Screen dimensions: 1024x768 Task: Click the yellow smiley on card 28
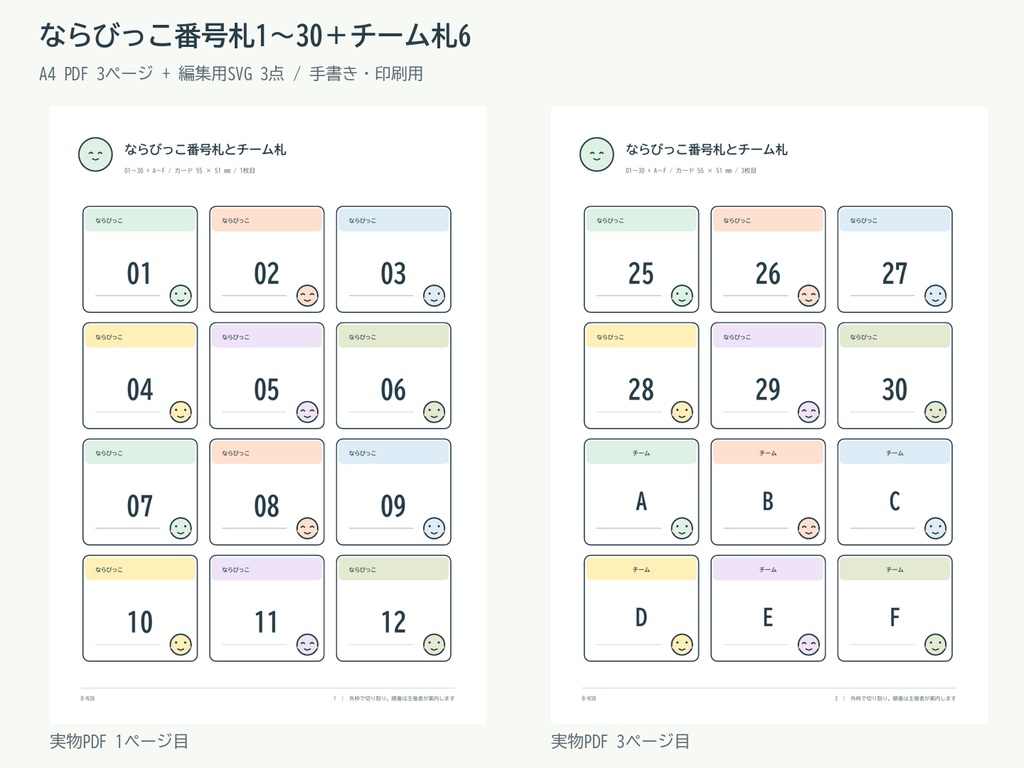click(x=682, y=412)
